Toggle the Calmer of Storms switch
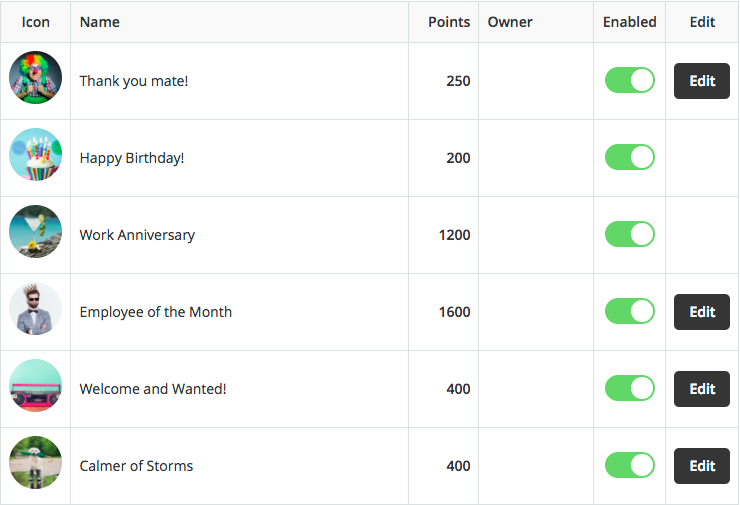 [x=630, y=466]
